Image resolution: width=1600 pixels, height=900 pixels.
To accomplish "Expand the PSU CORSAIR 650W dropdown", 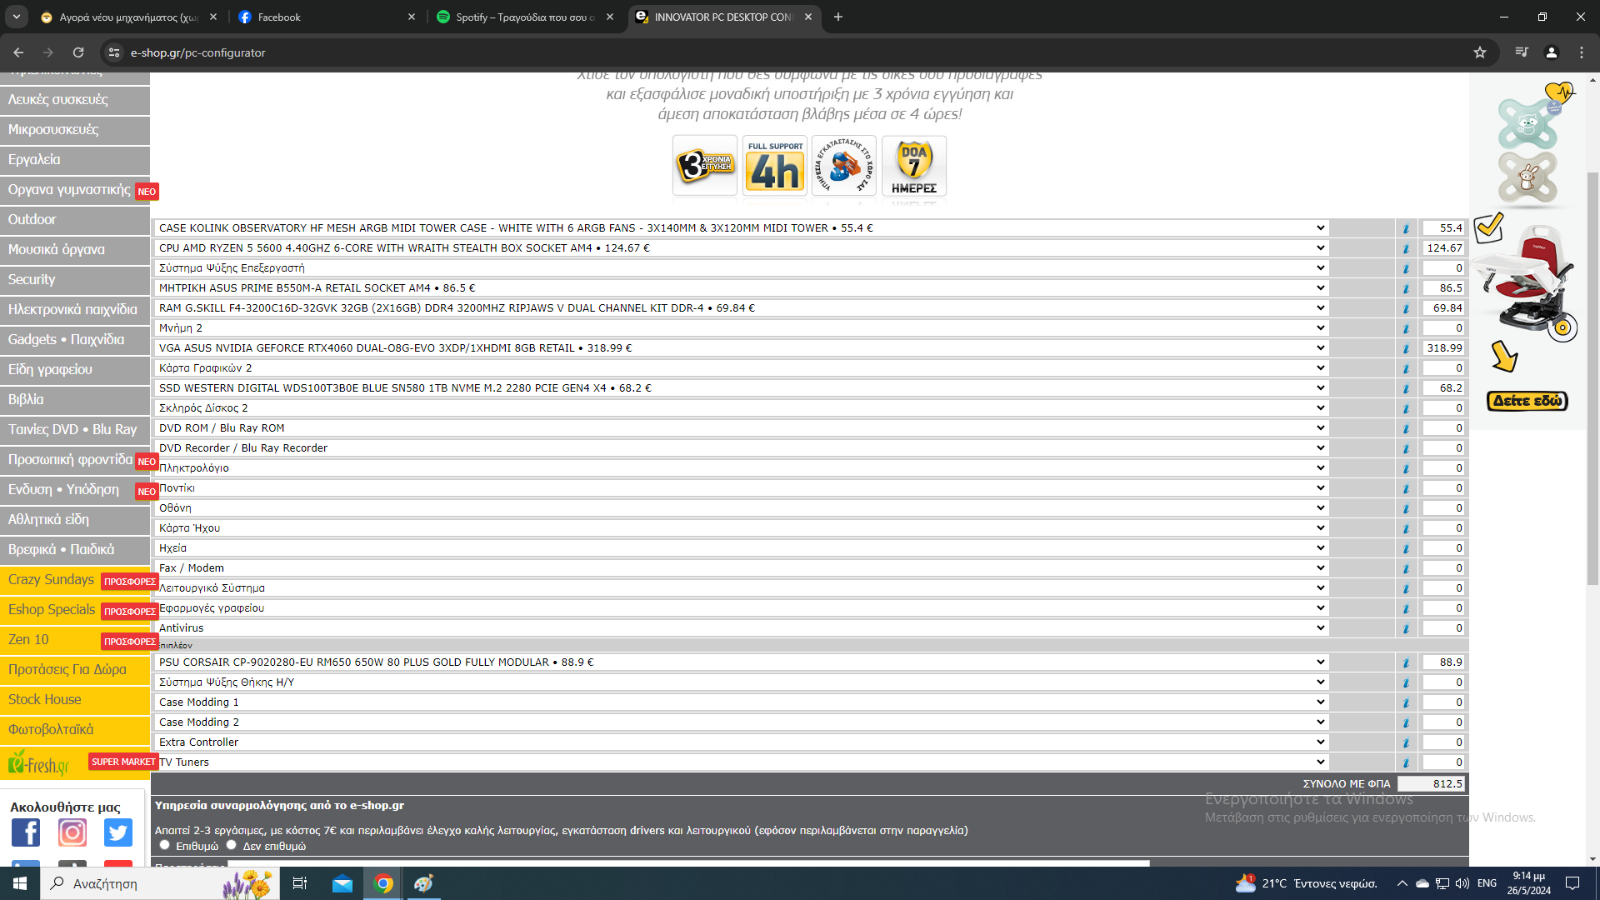I will 741,662.
